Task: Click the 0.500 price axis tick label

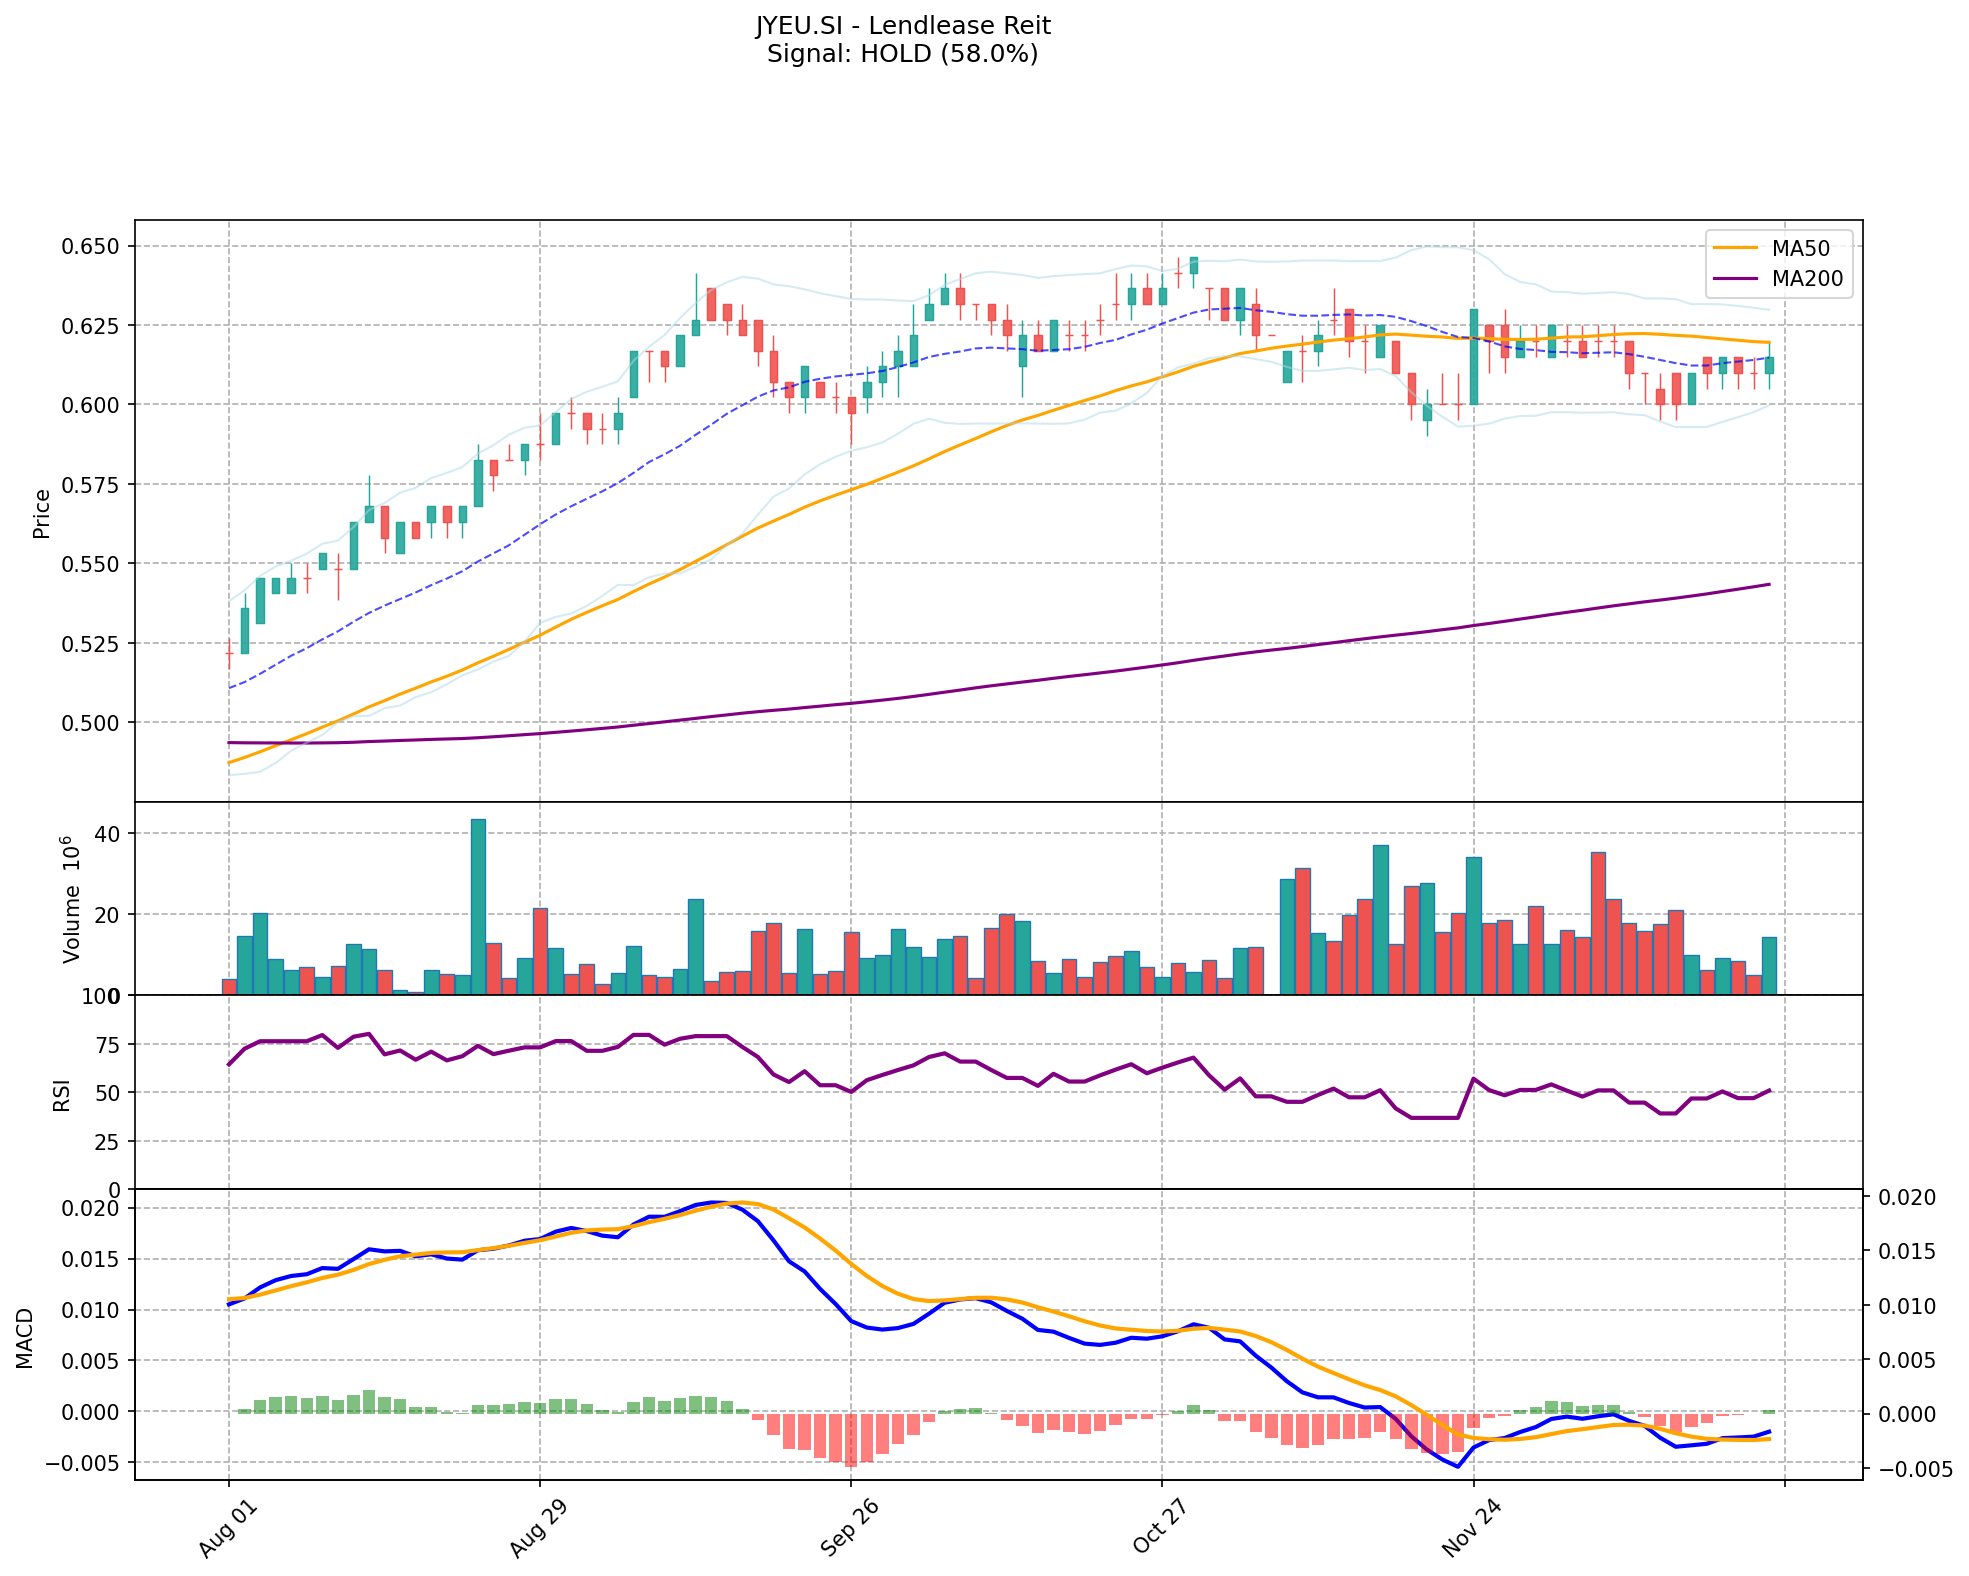Action: pos(90,722)
